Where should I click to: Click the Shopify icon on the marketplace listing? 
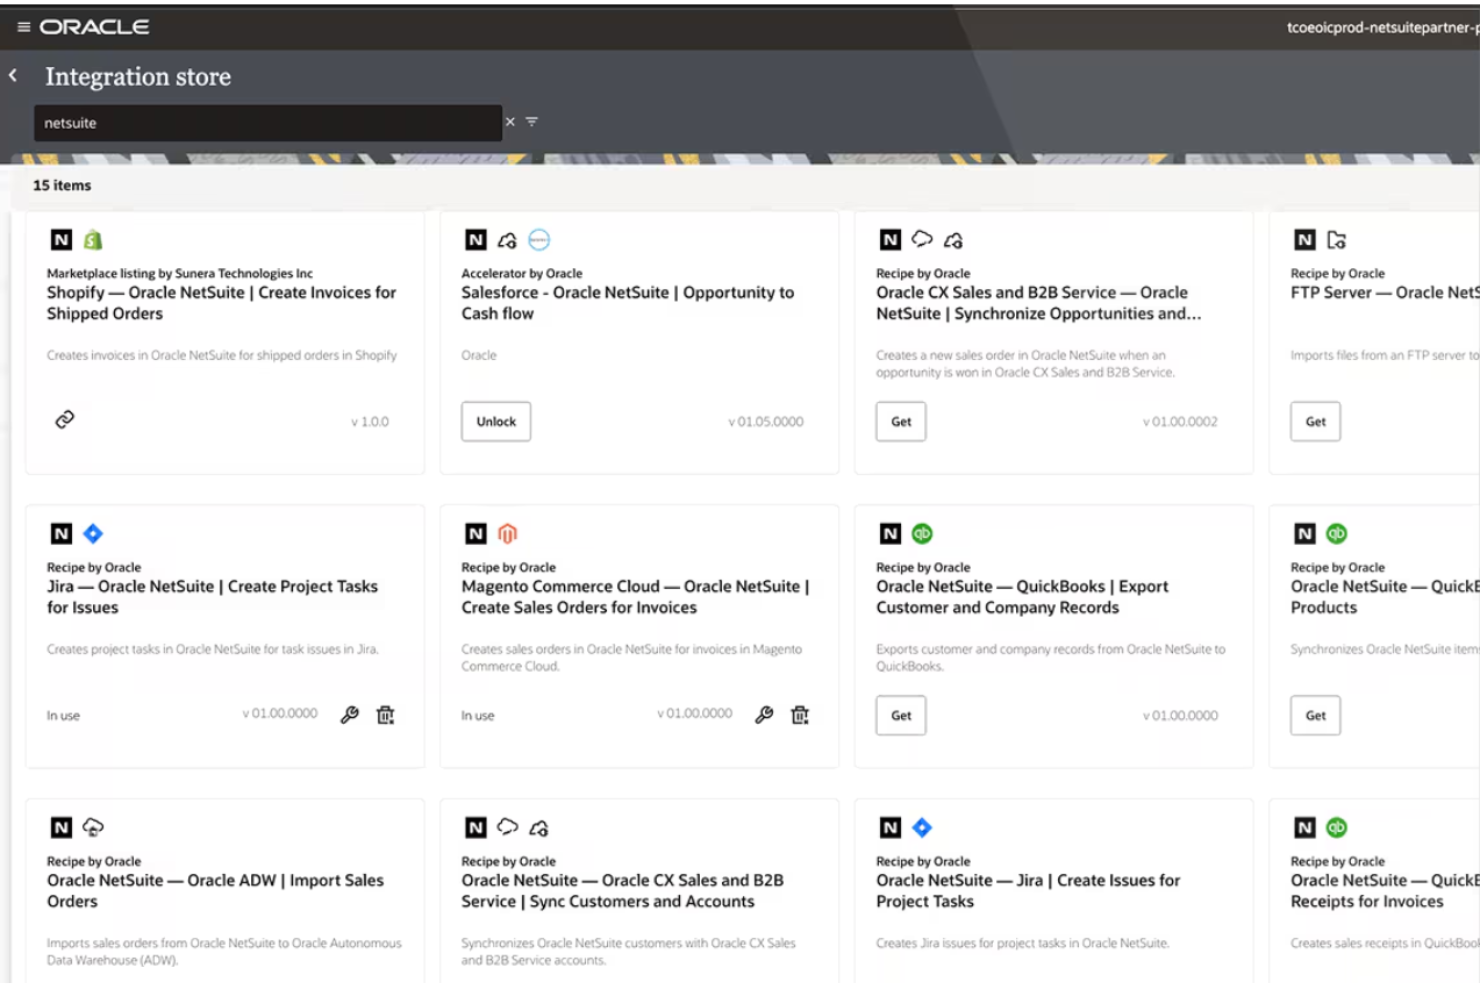click(x=92, y=239)
